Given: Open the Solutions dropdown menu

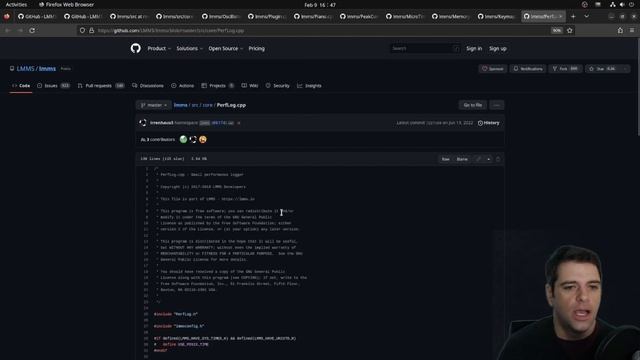Looking at the screenshot, I should tap(189, 48).
